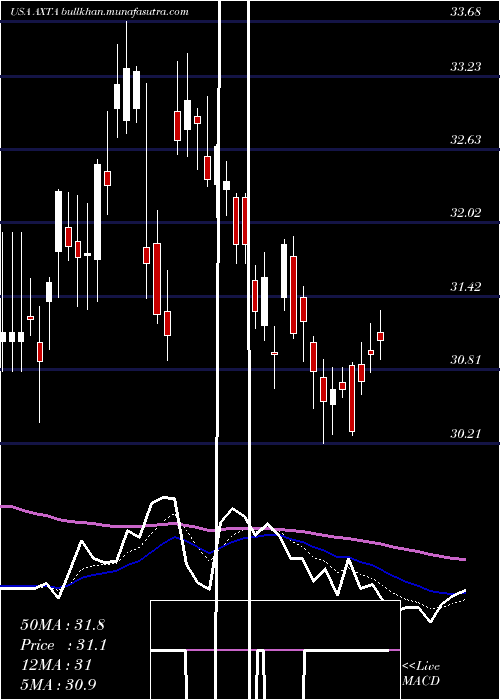Screen dimensions: 500x700
Task: Click the 12MA : 31 readout
Action: pyautogui.click(x=56, y=665)
